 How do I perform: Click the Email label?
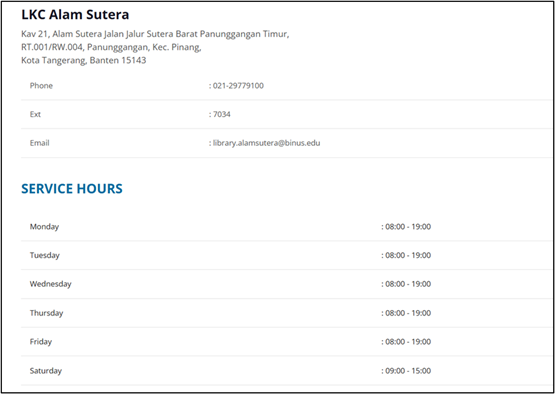[x=39, y=143]
